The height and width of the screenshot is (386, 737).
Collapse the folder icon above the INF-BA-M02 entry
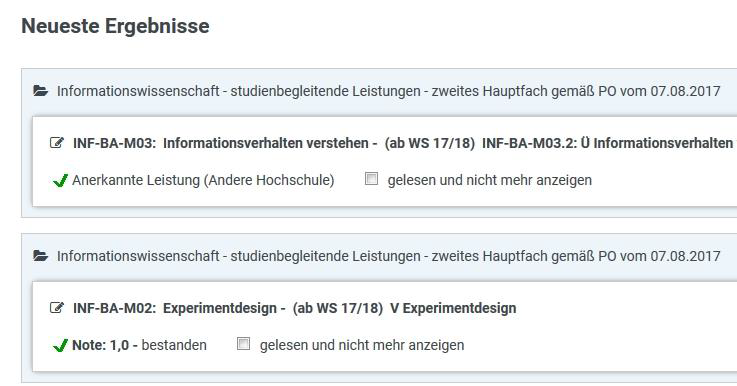tap(41, 256)
